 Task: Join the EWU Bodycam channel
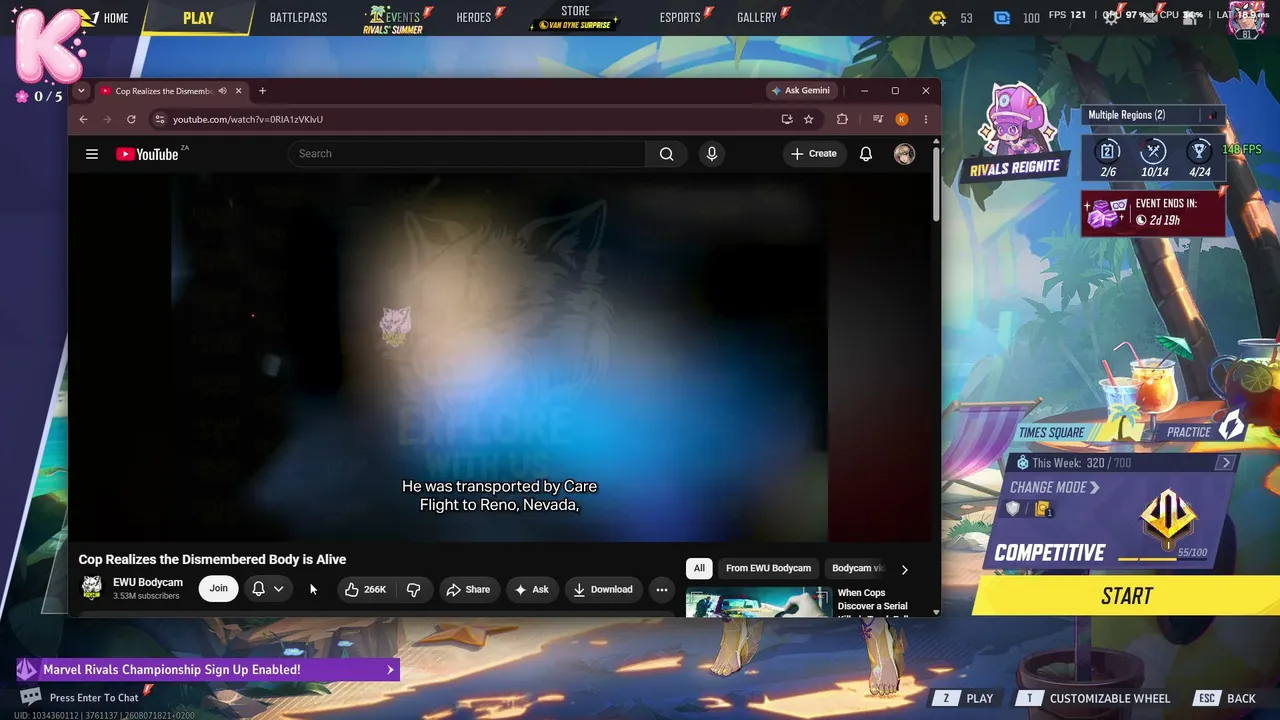tap(218, 589)
